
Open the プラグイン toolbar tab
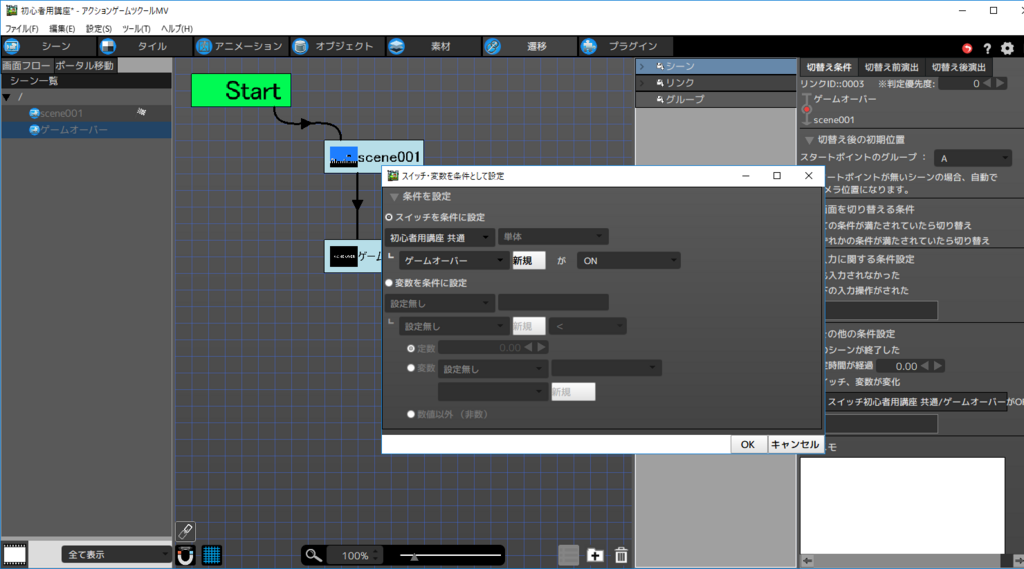(x=624, y=46)
